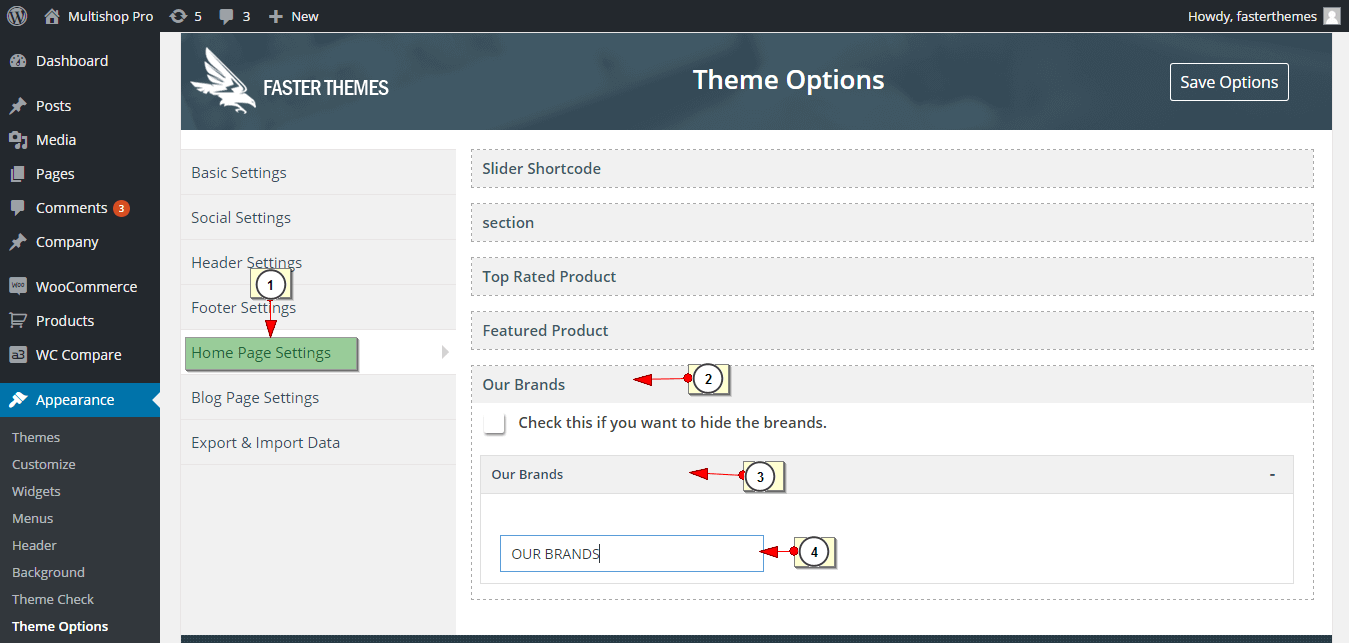
Task: Click the Company pin icon
Action: [18, 242]
